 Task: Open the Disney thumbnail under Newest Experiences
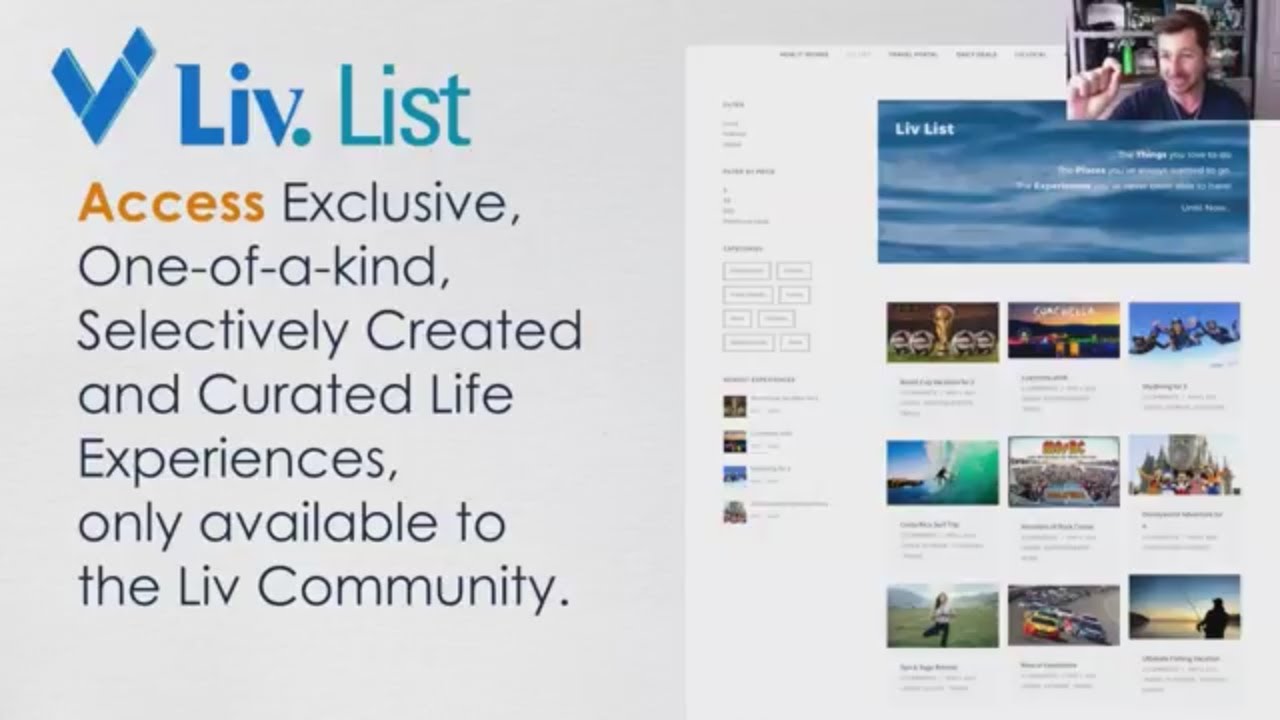pos(735,512)
